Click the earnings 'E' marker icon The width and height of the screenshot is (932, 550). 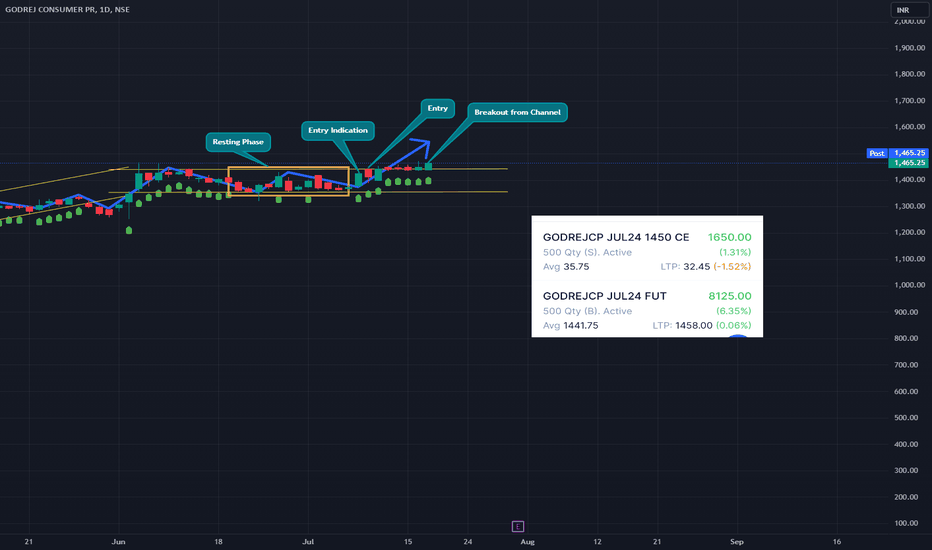[x=518, y=526]
